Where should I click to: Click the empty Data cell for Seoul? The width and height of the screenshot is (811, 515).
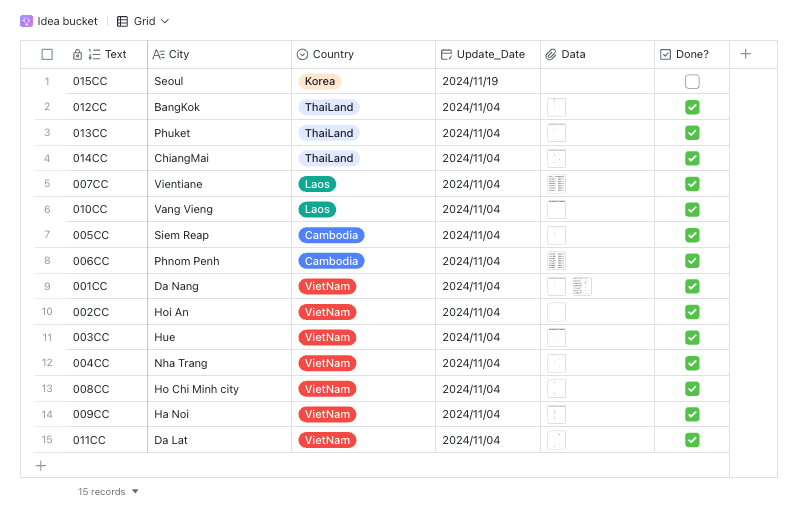click(597, 81)
